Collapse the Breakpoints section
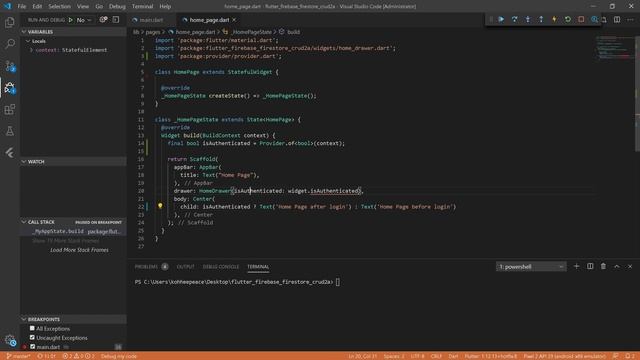 pos(24,319)
